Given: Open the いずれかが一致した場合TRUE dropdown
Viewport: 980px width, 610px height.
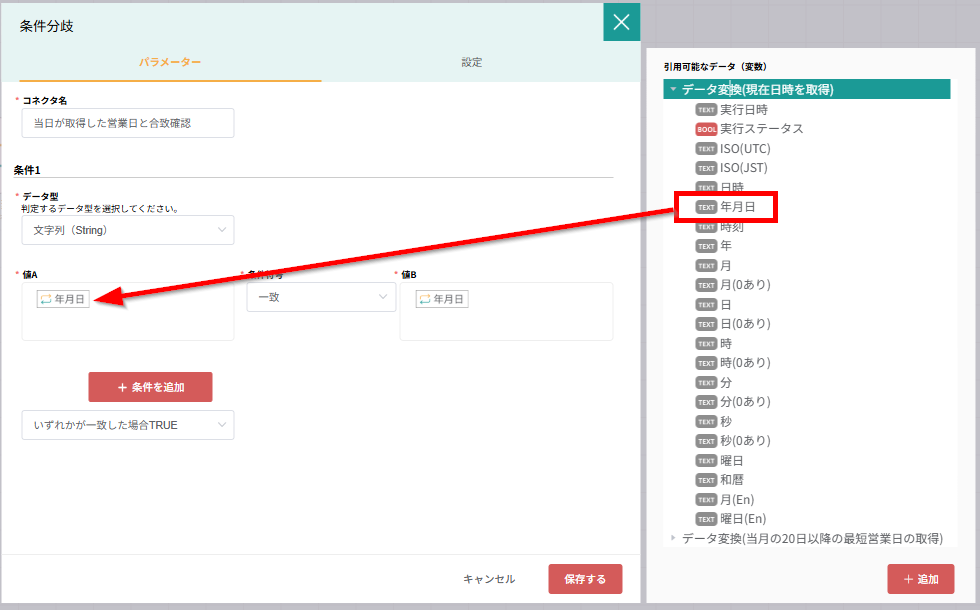Looking at the screenshot, I should [x=127, y=425].
